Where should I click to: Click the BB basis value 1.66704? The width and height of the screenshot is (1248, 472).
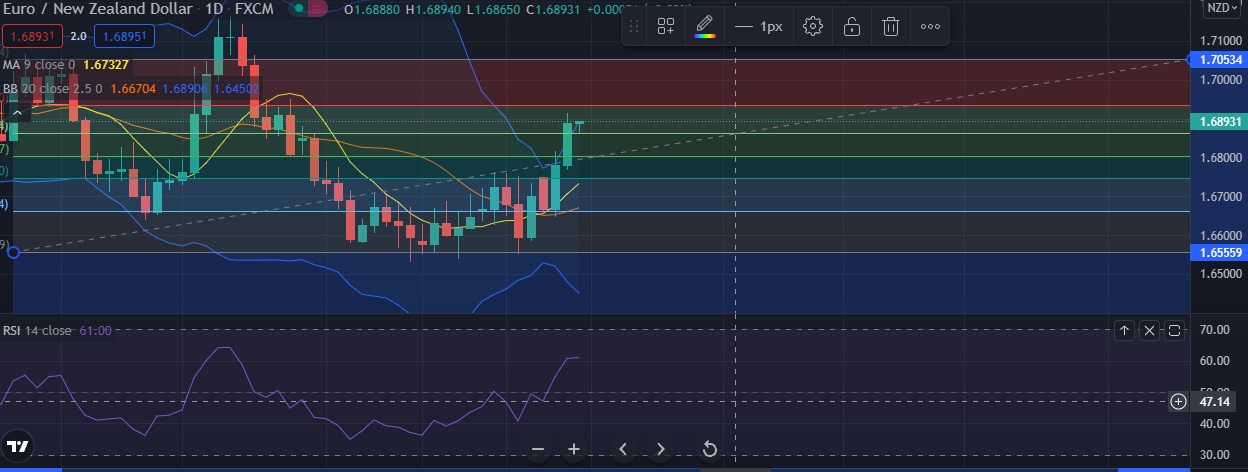click(x=135, y=88)
